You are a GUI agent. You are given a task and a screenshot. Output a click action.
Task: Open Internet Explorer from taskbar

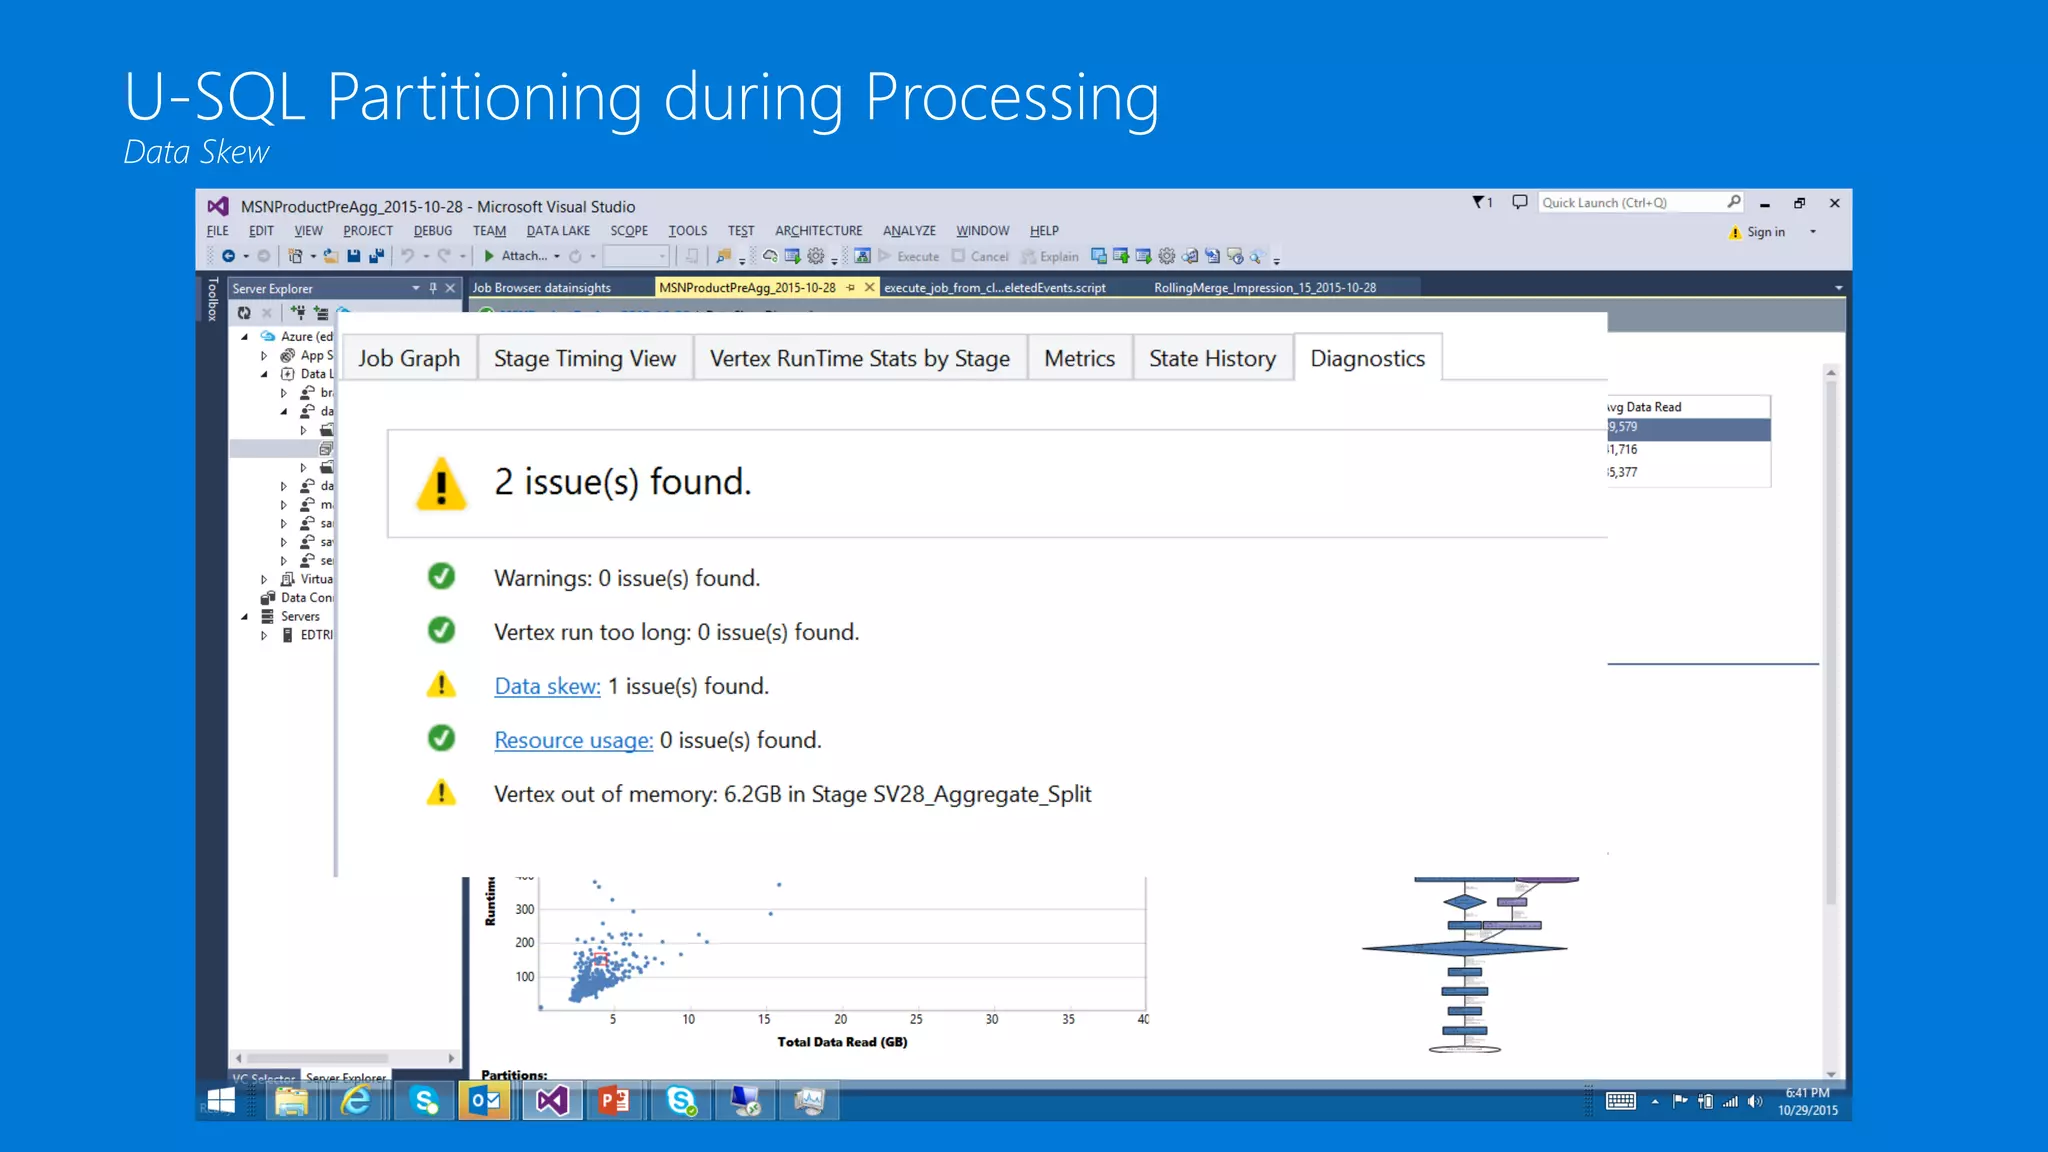pos(356,1101)
